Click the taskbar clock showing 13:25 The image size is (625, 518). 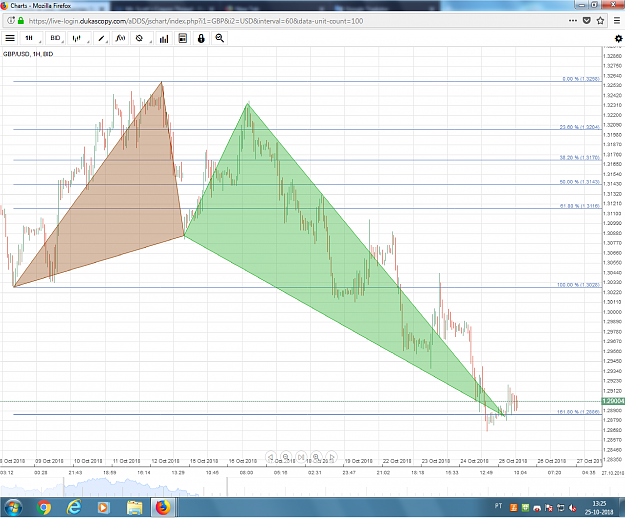pos(599,508)
